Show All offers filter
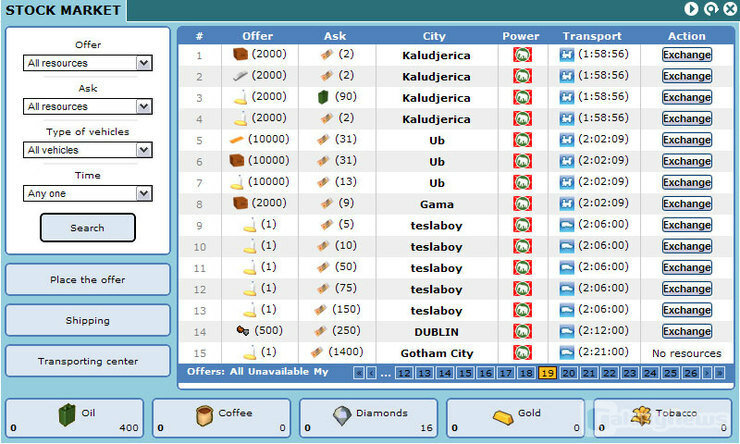740x444 pixels. pyautogui.click(x=236, y=371)
